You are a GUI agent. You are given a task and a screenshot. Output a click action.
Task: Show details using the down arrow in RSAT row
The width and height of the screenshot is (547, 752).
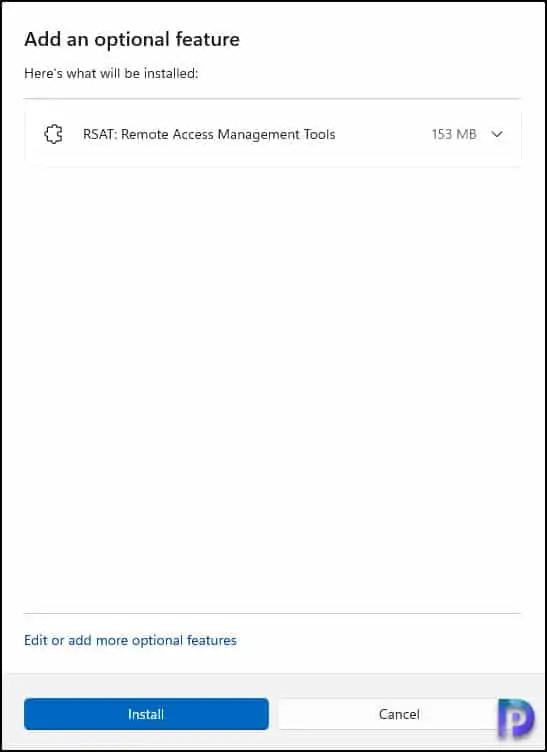point(497,134)
